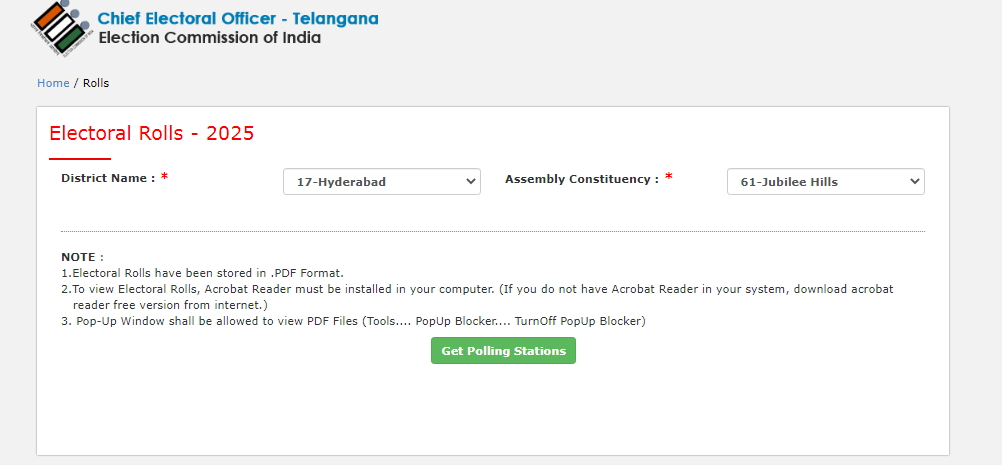Open the District Name dropdown showing 17-Hyderabad
Image resolution: width=1002 pixels, height=465 pixels.
point(372,182)
